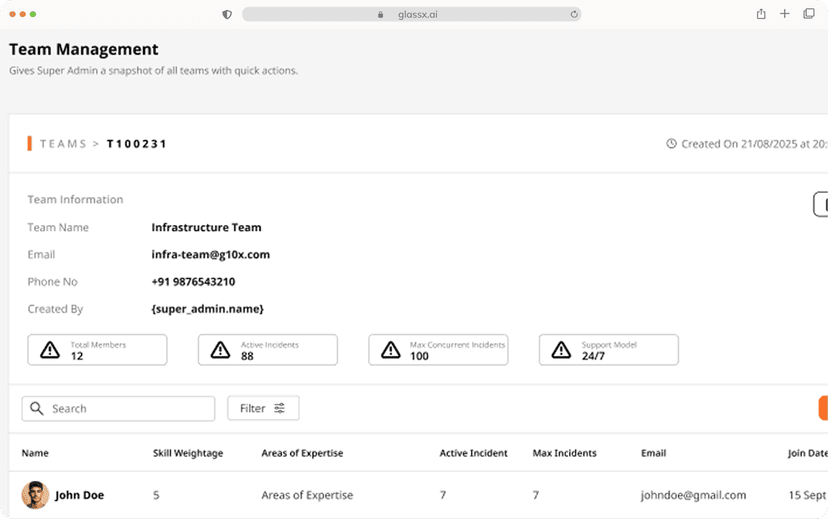The width and height of the screenshot is (828, 519).
Task: Open a new tab with plus icon
Action: click(785, 14)
